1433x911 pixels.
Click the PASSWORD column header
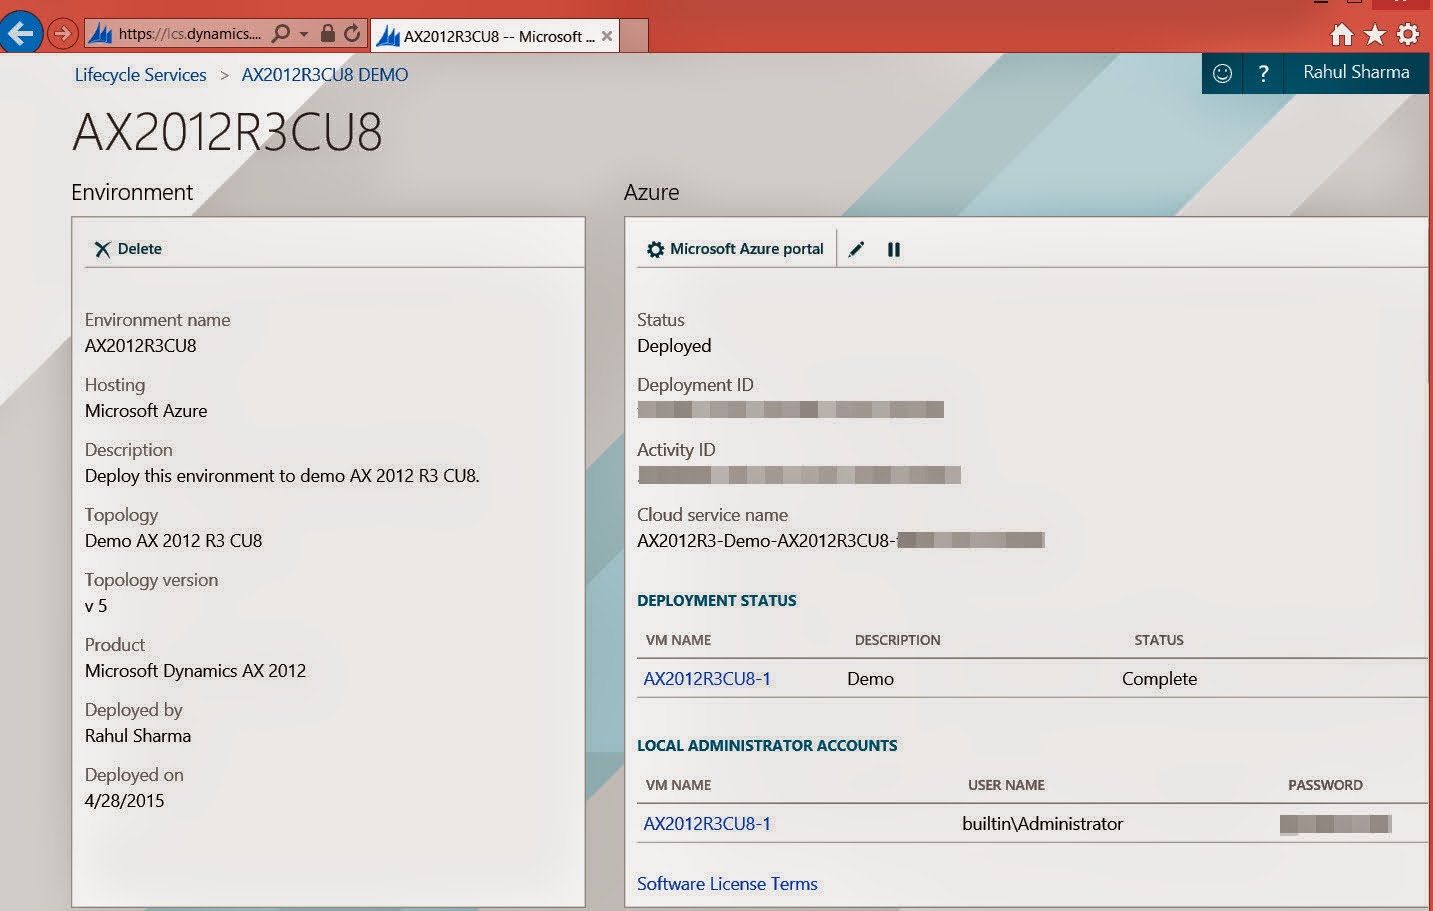(x=1325, y=785)
